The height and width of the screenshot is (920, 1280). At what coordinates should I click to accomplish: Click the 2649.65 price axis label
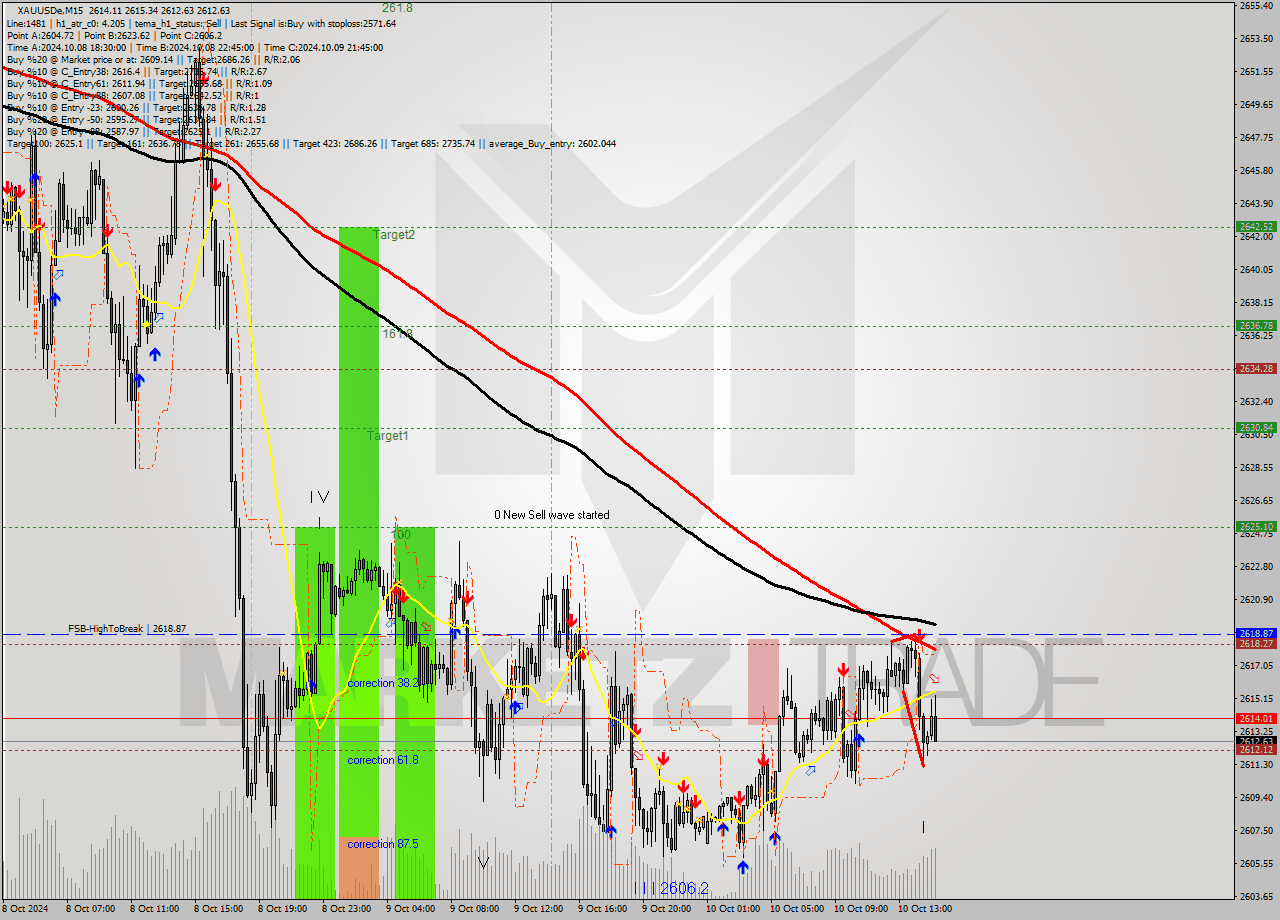coord(1256,104)
